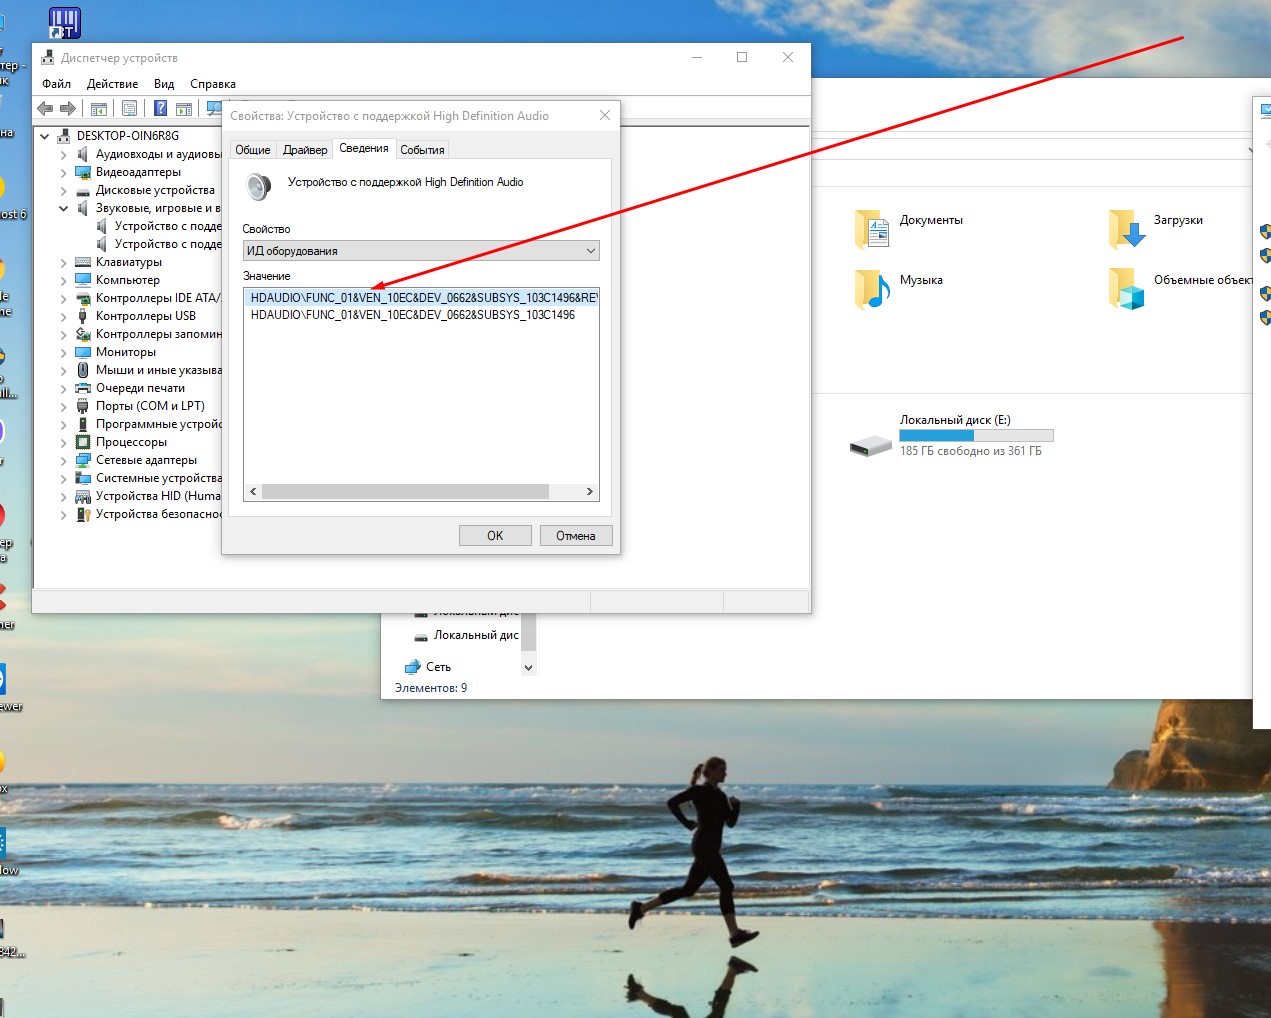Collapse the DESKTOP-OIN6R8G root node
This screenshot has height=1018, width=1271.
(x=45, y=137)
